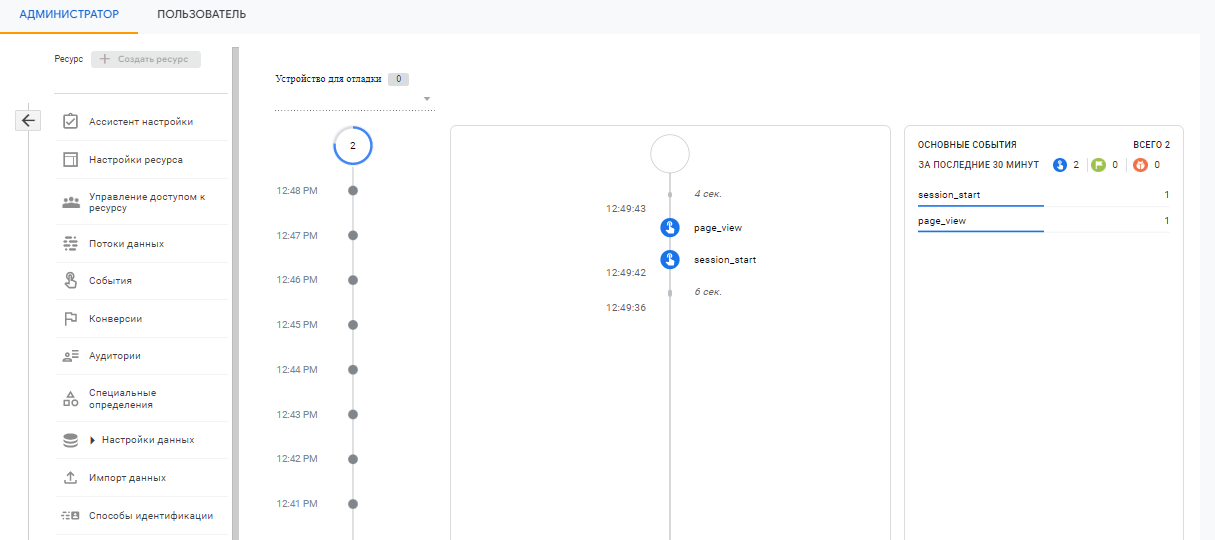Select page_view row in top events
The width and height of the screenshot is (1215, 540).
coord(1043,221)
